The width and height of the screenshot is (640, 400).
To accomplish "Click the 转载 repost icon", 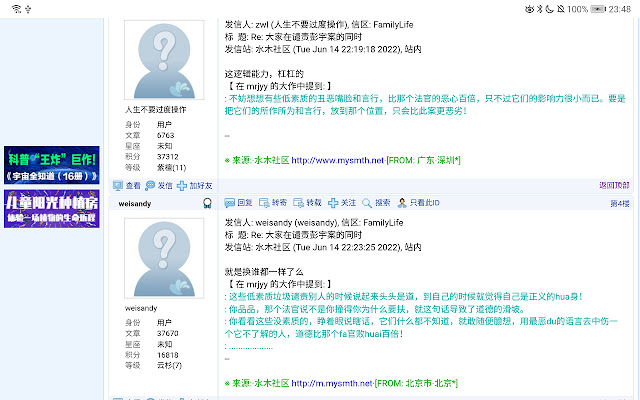I will [298, 203].
